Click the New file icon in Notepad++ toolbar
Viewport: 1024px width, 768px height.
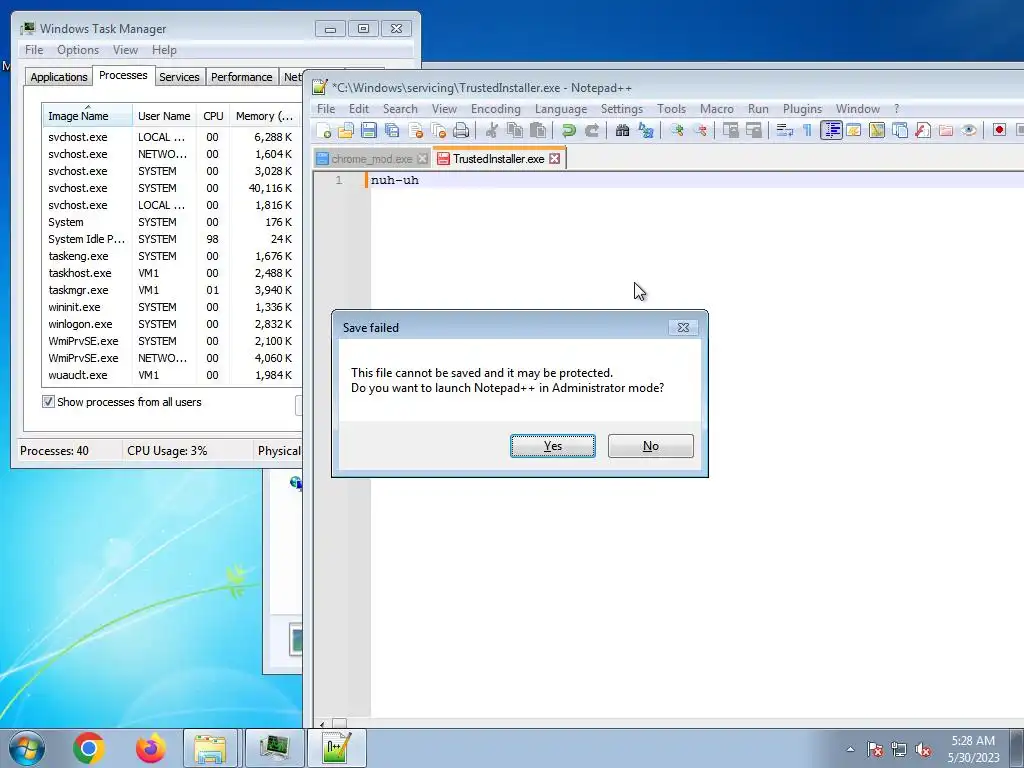pos(323,131)
